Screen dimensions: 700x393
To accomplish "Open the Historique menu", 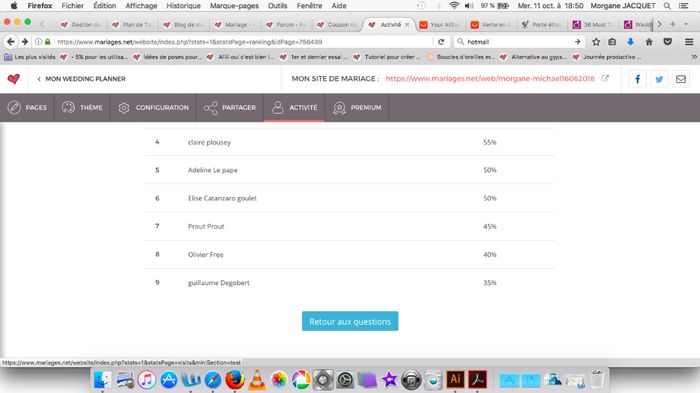I will click(x=183, y=6).
